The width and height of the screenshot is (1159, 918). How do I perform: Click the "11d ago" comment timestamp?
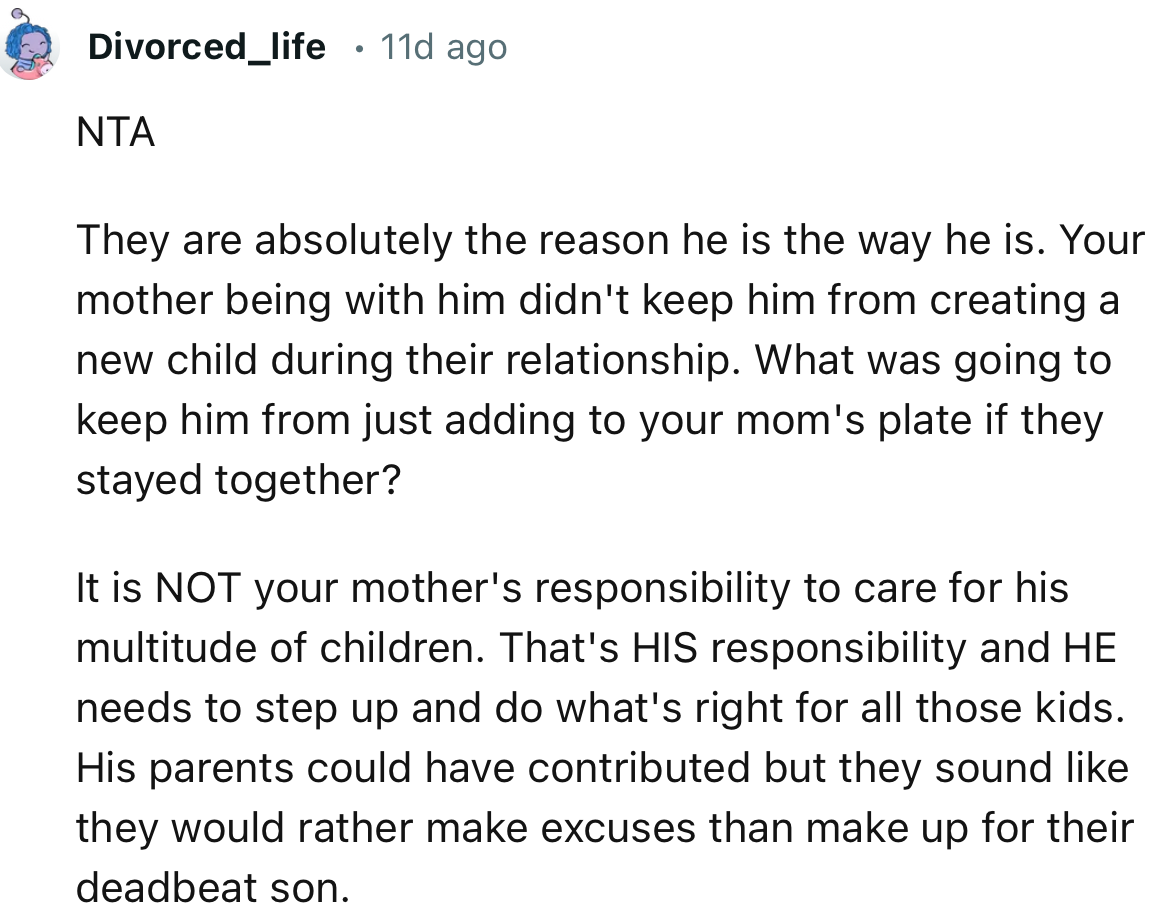click(x=443, y=46)
